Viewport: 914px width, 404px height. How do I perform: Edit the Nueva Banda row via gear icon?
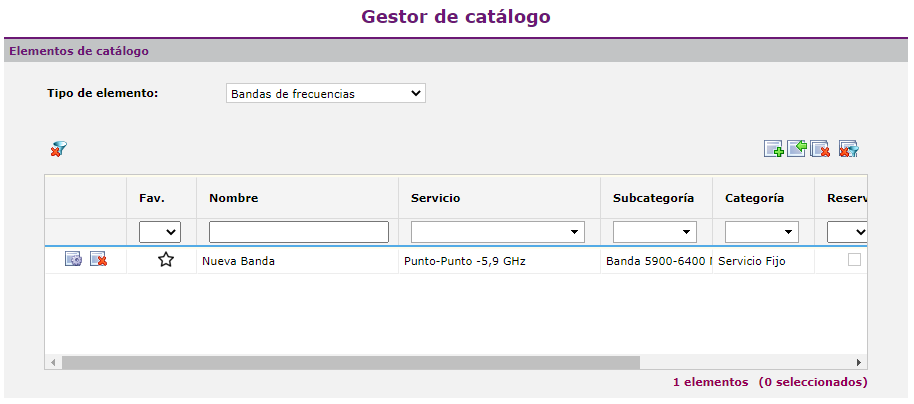tap(73, 259)
